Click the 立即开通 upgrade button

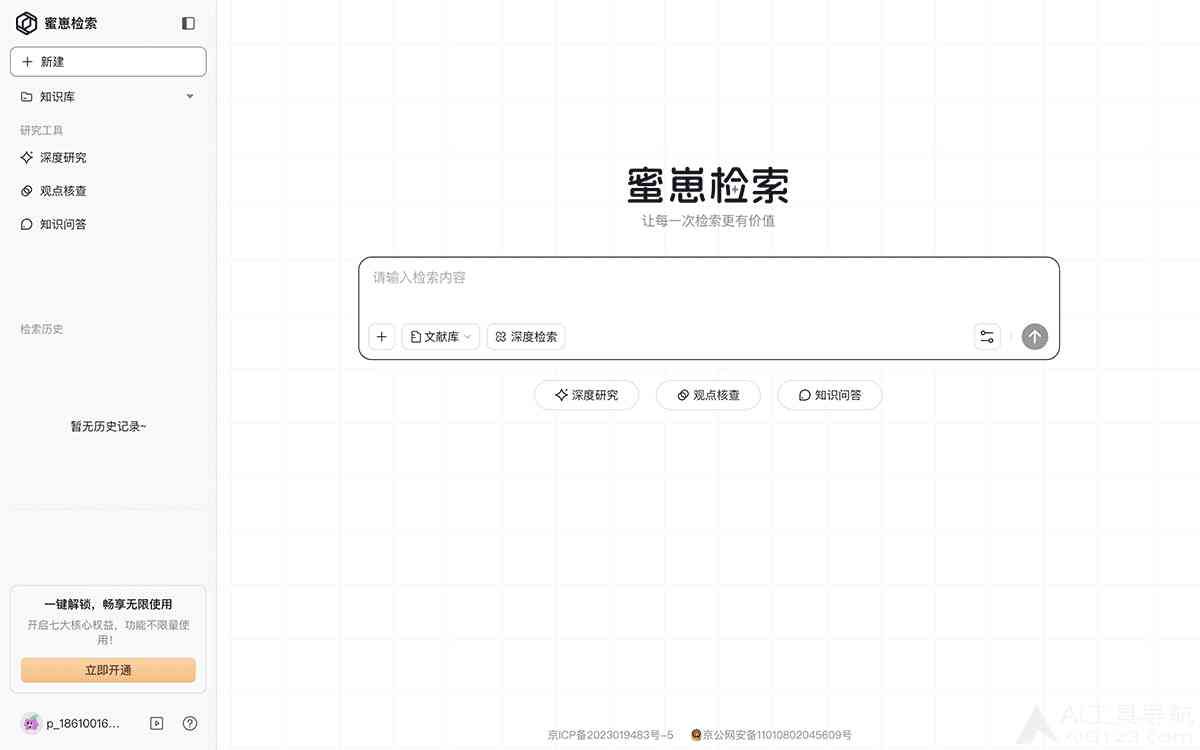108,670
